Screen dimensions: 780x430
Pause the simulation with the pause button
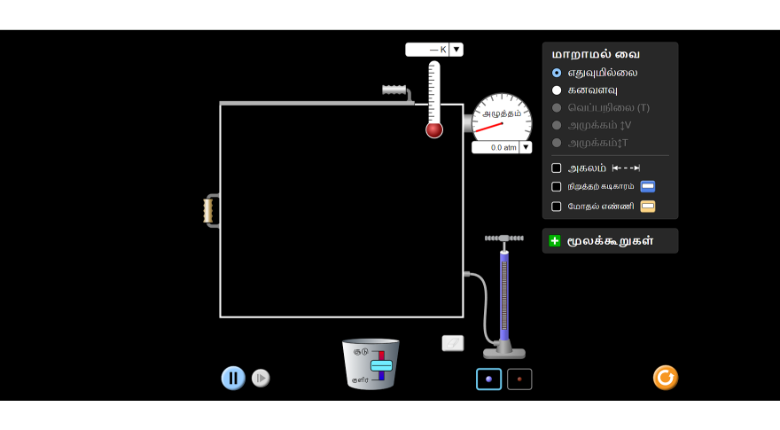pyautogui.click(x=233, y=378)
